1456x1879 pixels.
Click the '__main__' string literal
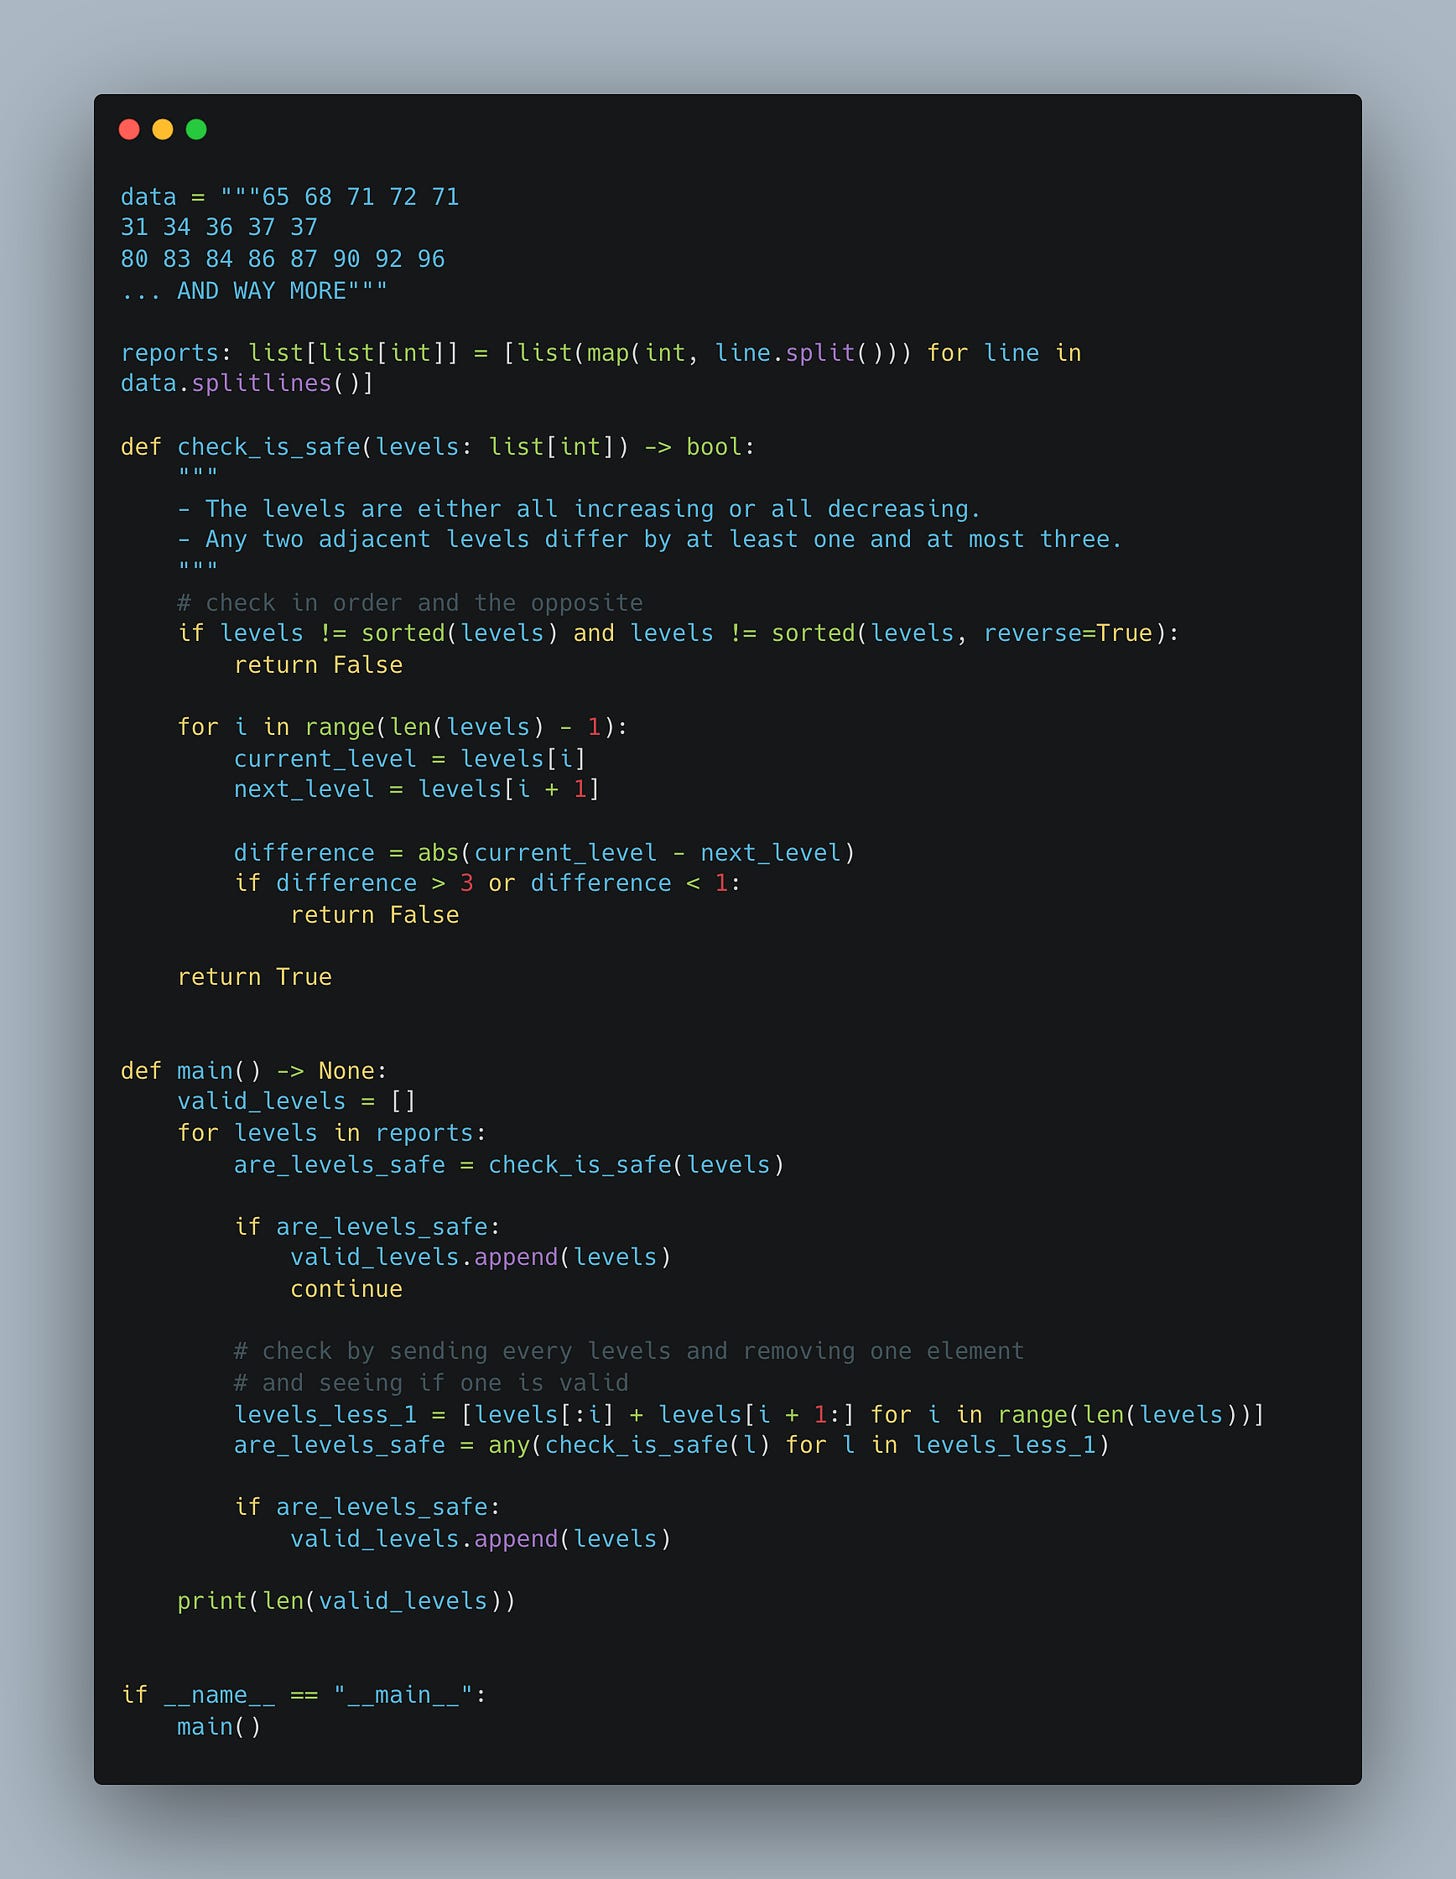pyautogui.click(x=403, y=1696)
